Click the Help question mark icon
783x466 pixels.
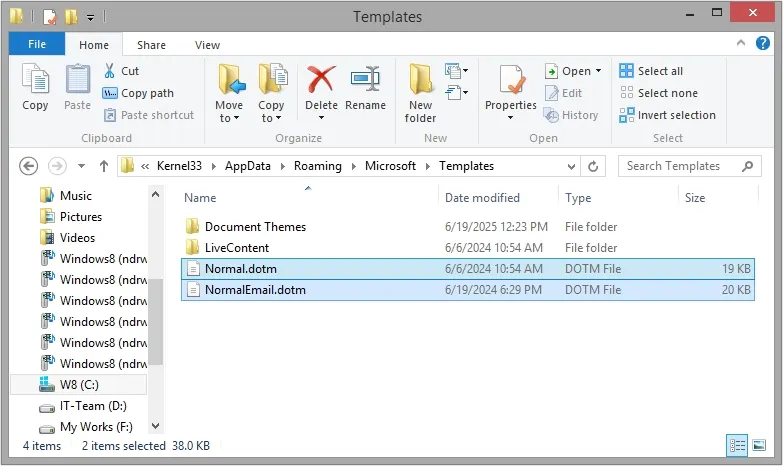pos(763,43)
